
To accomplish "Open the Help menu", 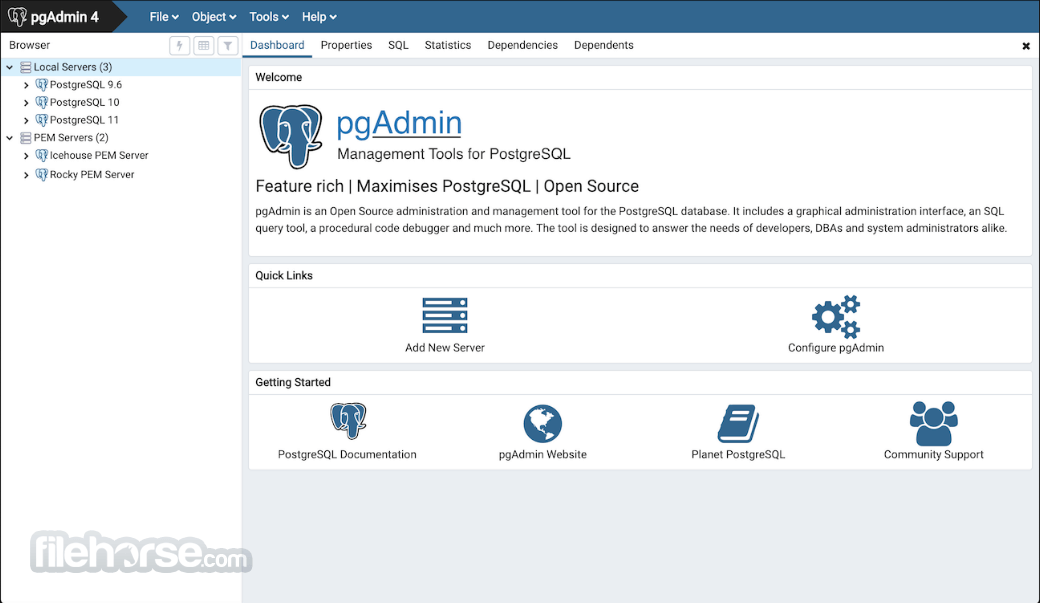I will tap(319, 17).
